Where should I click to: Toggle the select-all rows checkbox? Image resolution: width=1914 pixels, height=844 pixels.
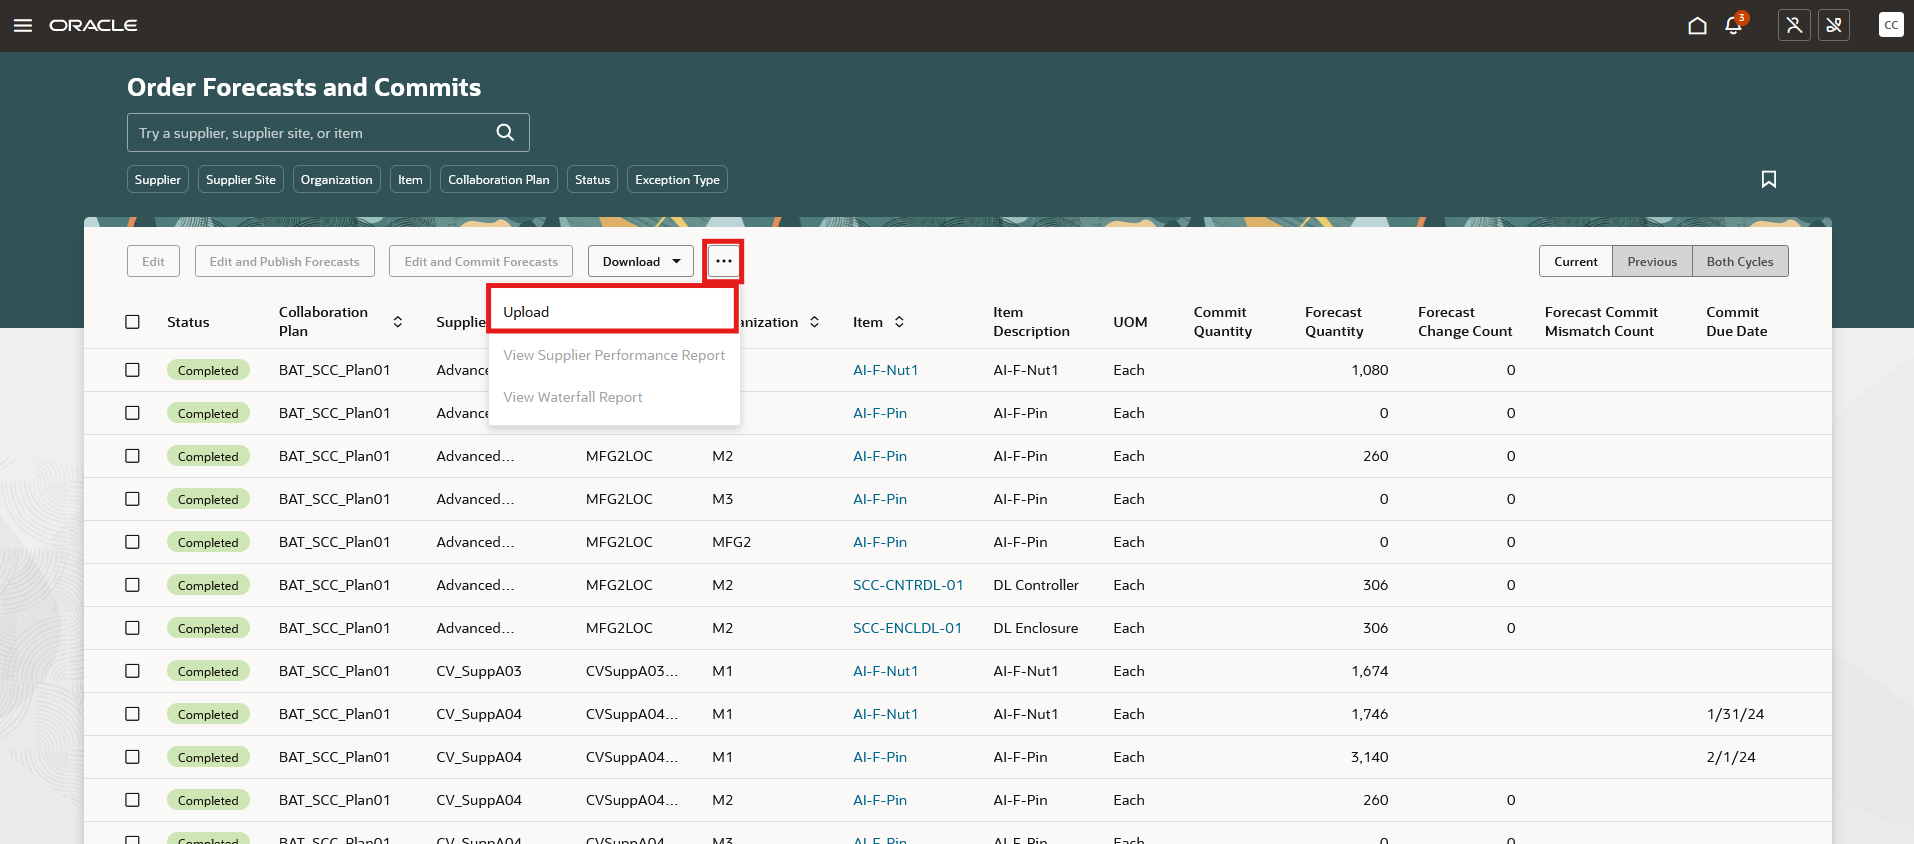[x=132, y=322]
